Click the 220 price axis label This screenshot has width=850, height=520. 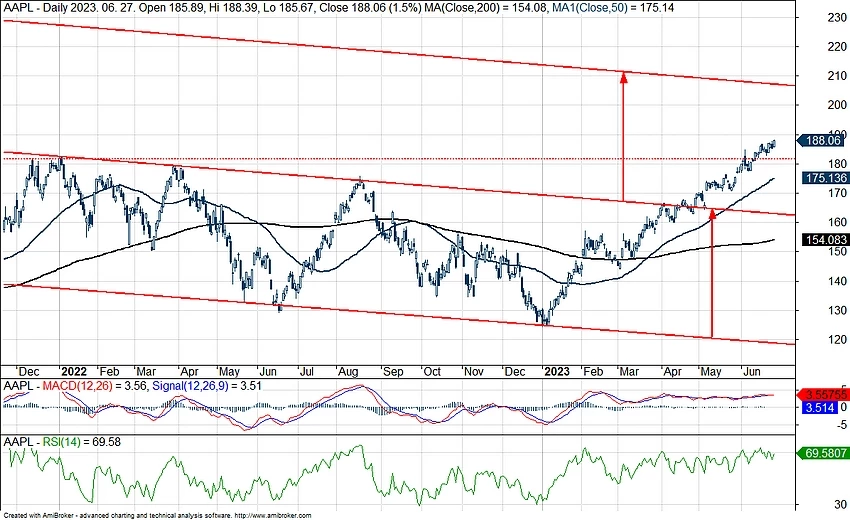tap(836, 47)
